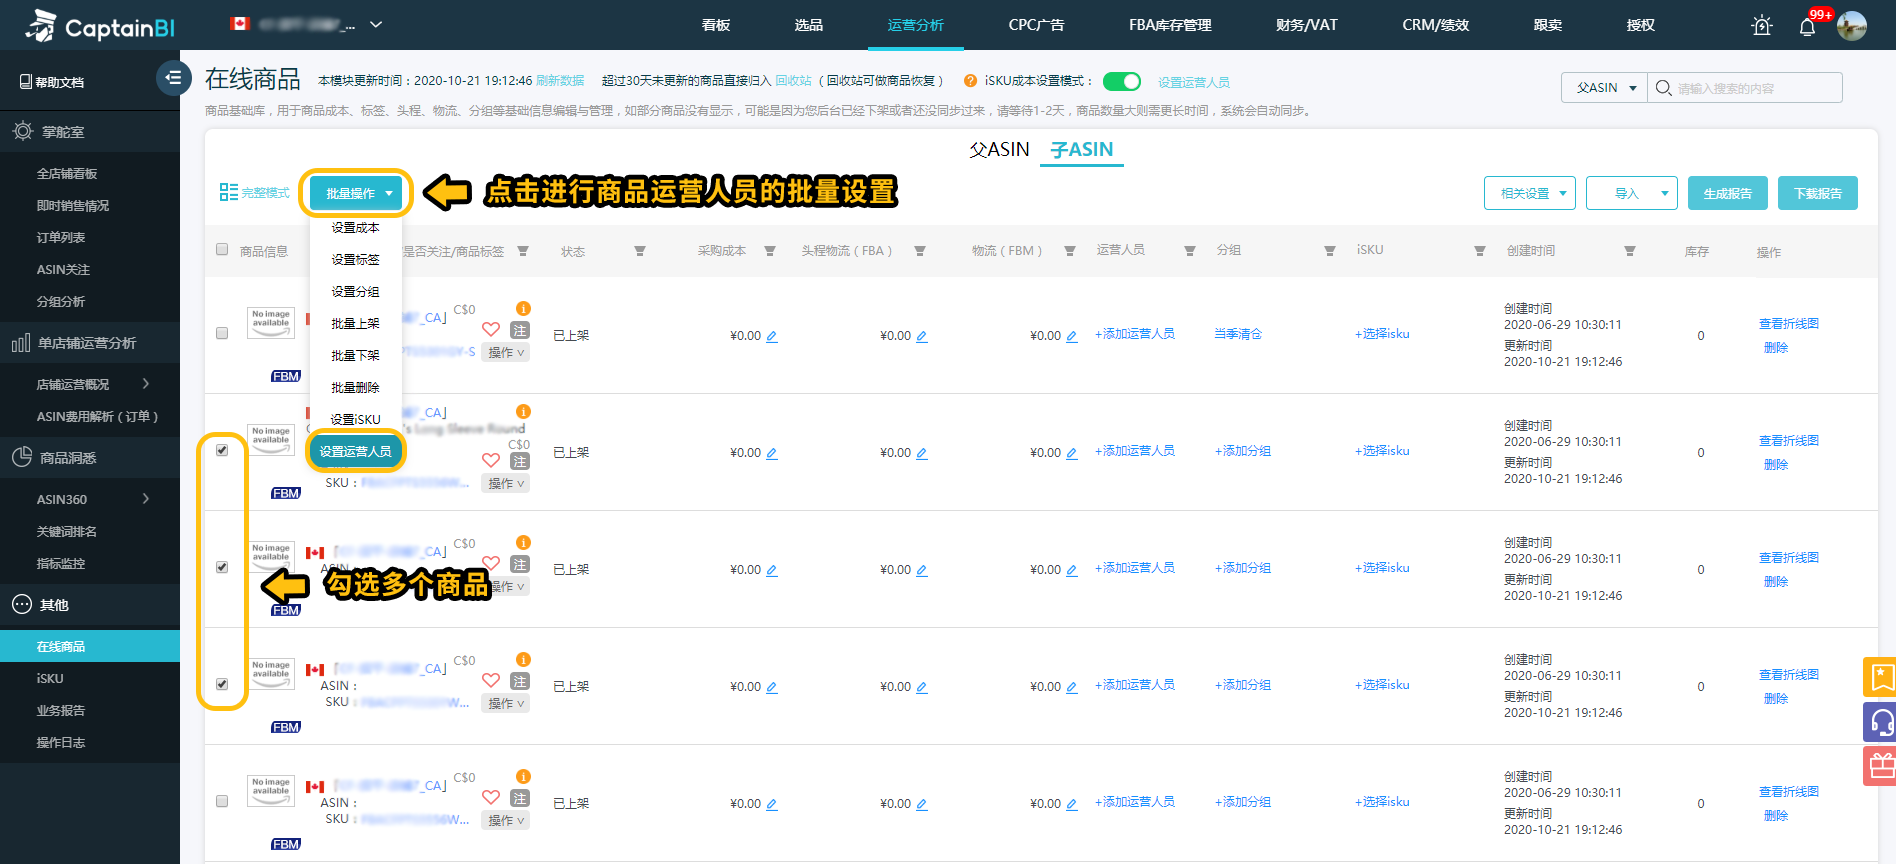
Task: Click the note icon in the first product row
Action: 520,330
